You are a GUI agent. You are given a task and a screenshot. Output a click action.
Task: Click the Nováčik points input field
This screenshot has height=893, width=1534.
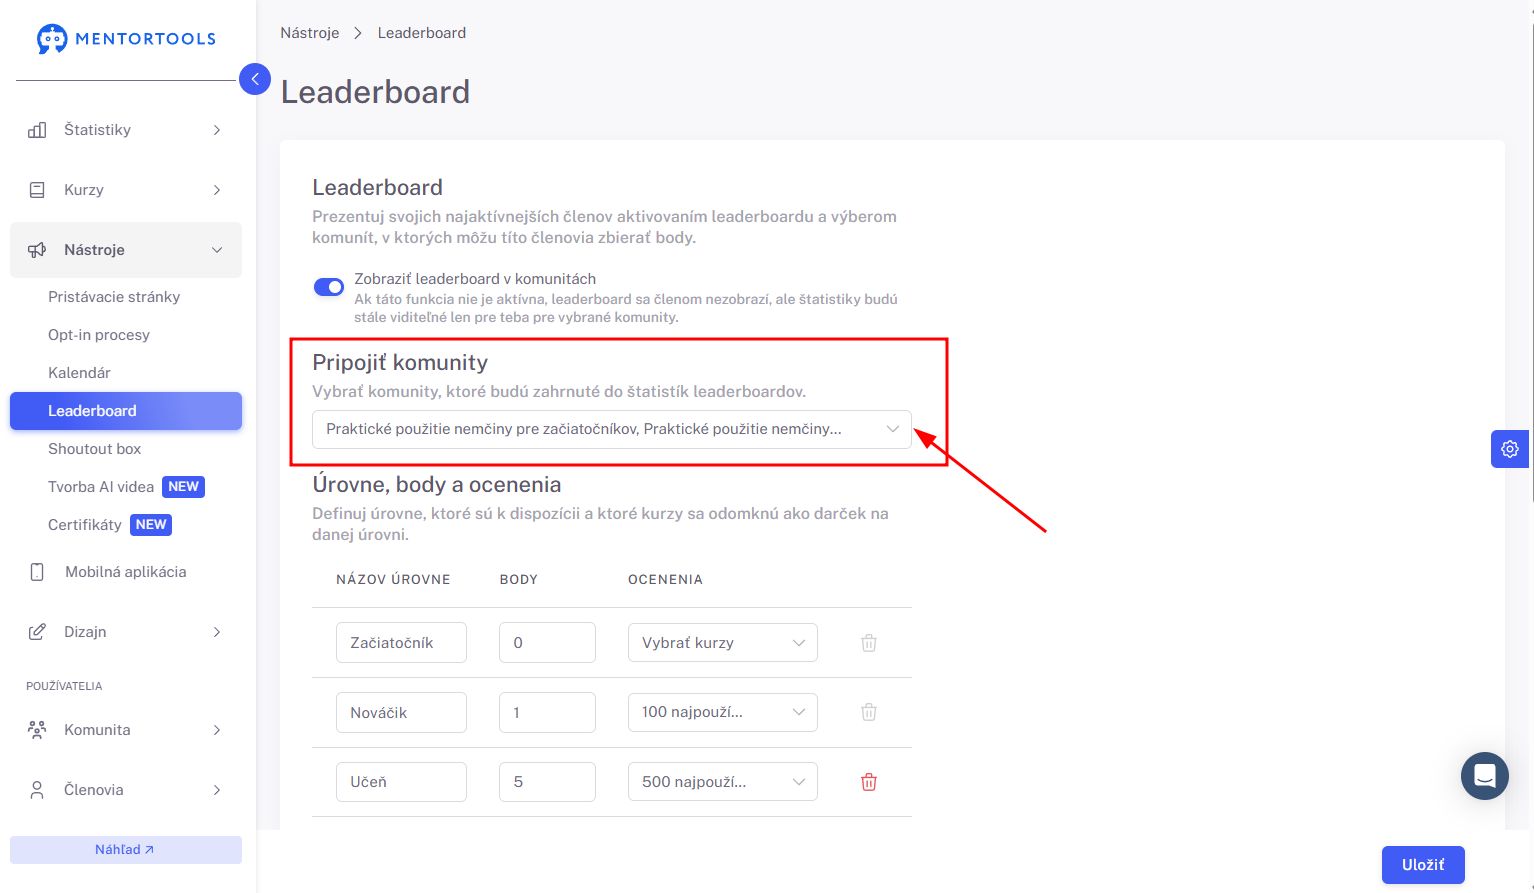point(547,712)
